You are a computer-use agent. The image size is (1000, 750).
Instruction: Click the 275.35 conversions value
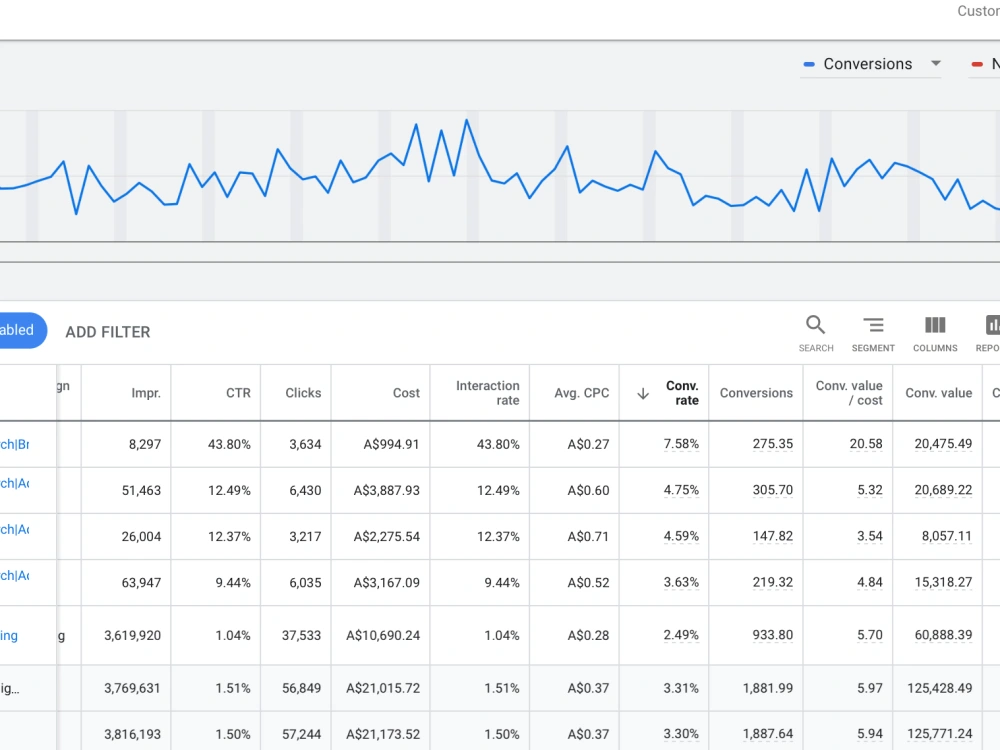coord(772,444)
